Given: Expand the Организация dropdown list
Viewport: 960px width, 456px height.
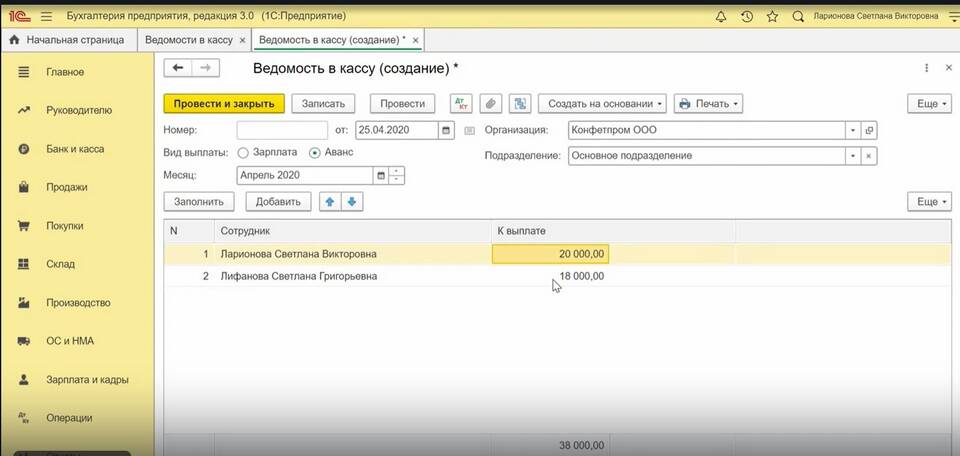Looking at the screenshot, I should (852, 130).
